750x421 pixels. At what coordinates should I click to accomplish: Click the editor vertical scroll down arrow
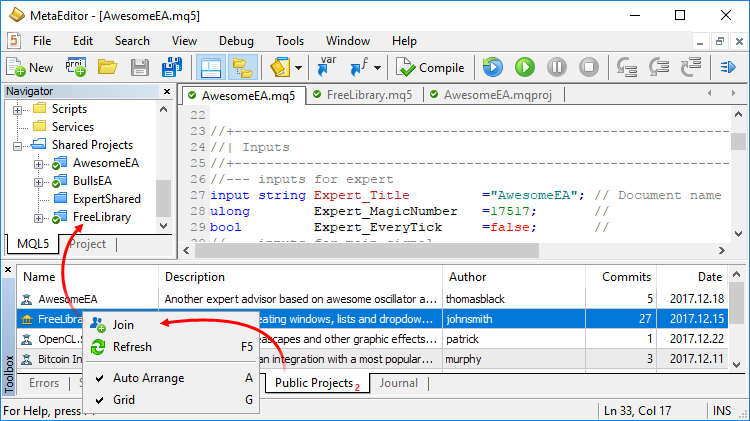point(739,234)
